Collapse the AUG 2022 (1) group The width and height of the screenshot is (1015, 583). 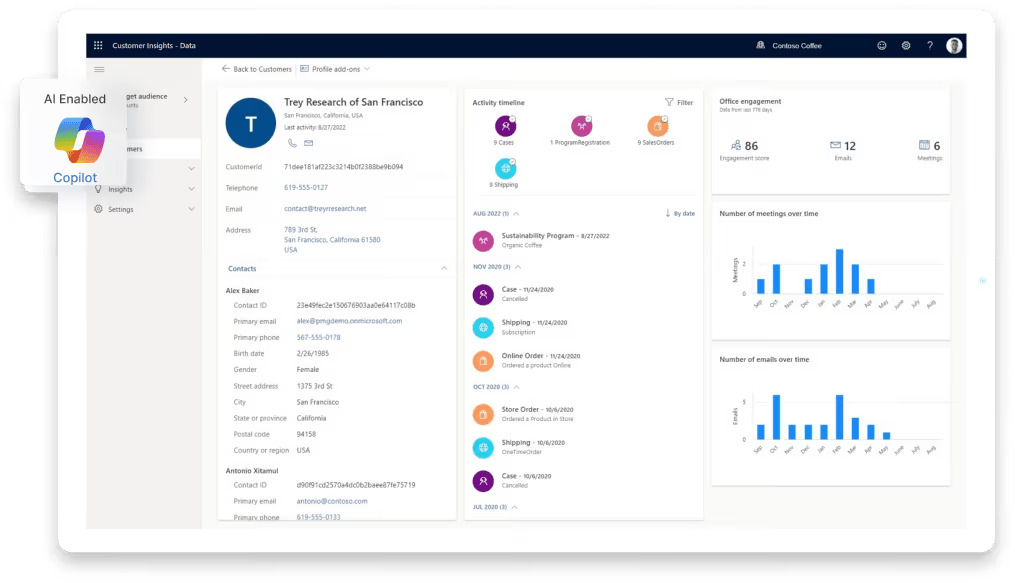tap(516, 214)
